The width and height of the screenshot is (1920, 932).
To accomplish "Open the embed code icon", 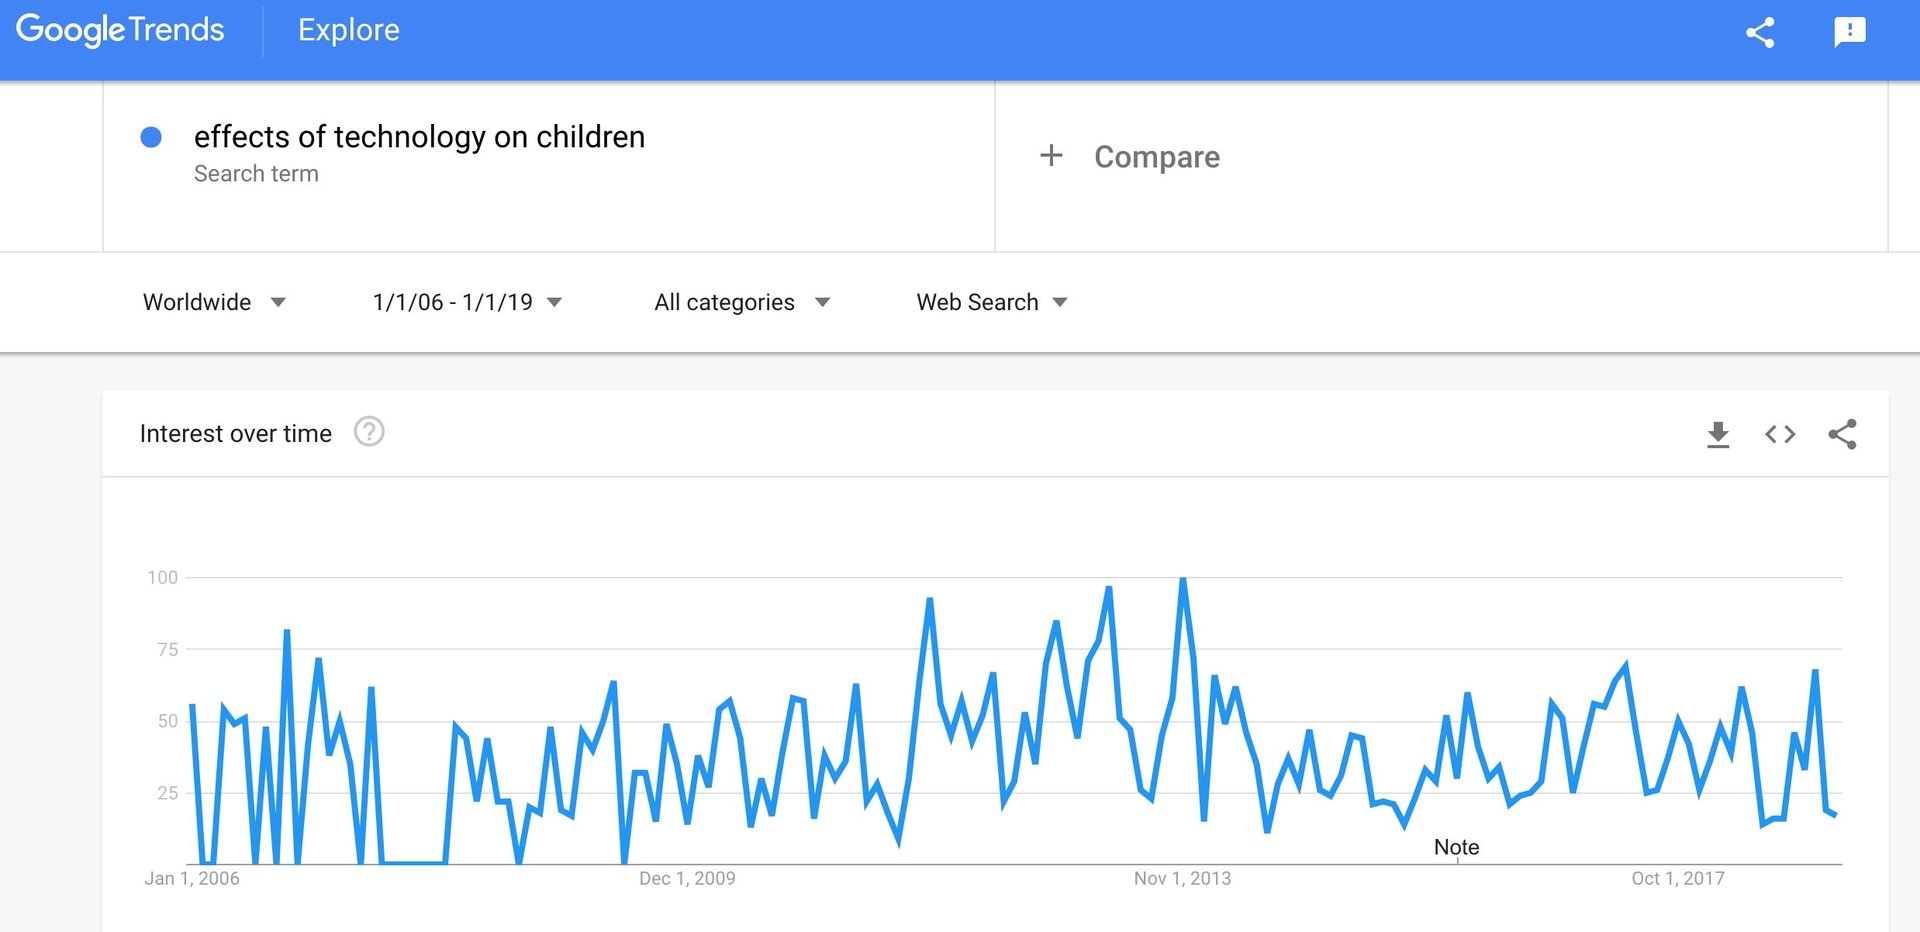I will pos(1780,434).
